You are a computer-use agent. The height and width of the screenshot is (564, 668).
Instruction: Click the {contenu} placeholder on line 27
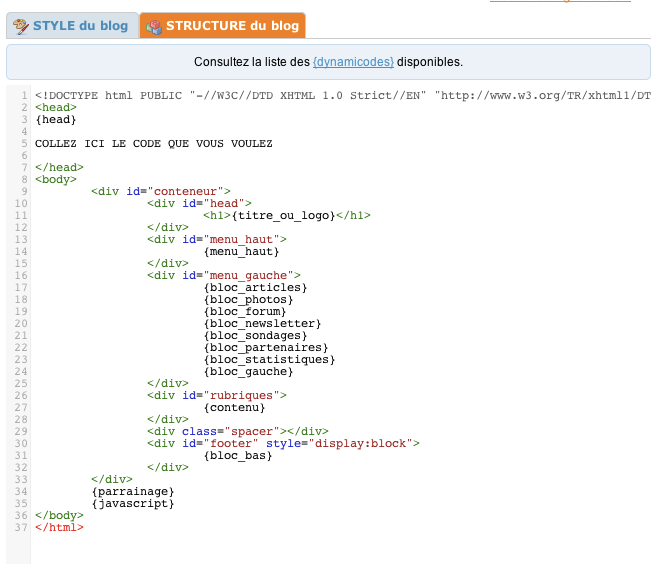click(234, 408)
